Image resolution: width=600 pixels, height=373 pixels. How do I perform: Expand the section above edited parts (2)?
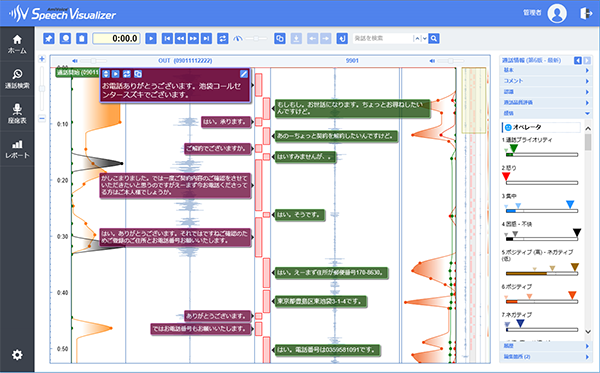click(546, 346)
